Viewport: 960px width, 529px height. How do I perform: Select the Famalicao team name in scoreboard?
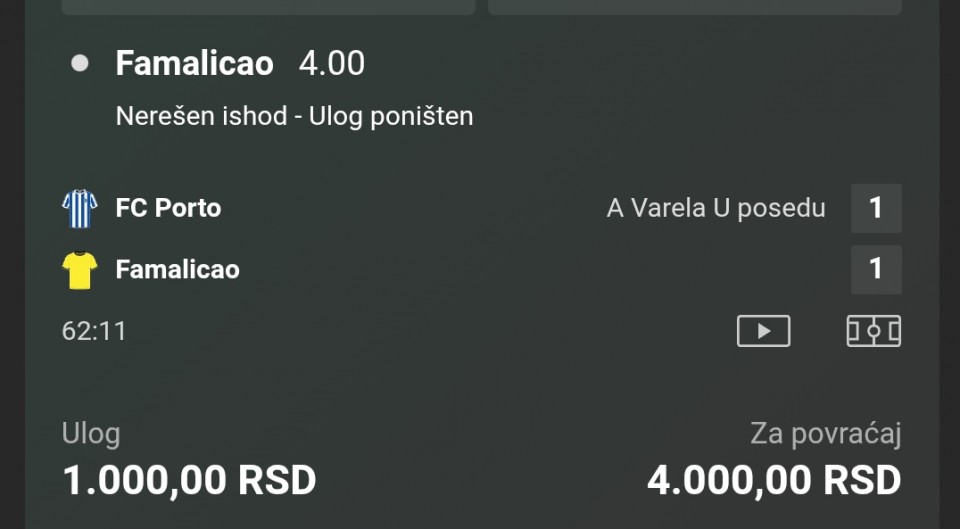pyautogui.click(x=177, y=269)
